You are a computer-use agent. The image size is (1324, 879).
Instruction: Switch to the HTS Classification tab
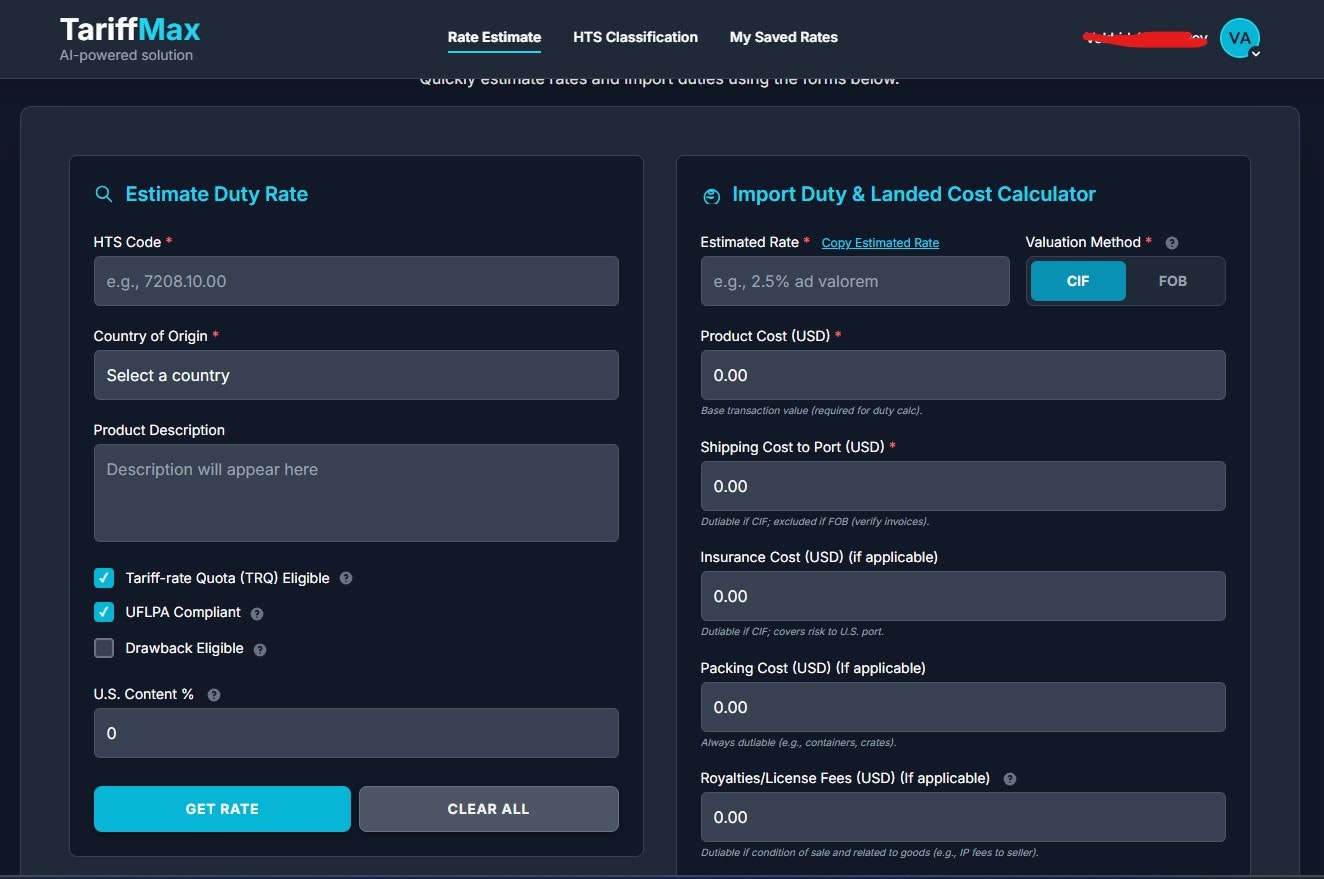635,37
